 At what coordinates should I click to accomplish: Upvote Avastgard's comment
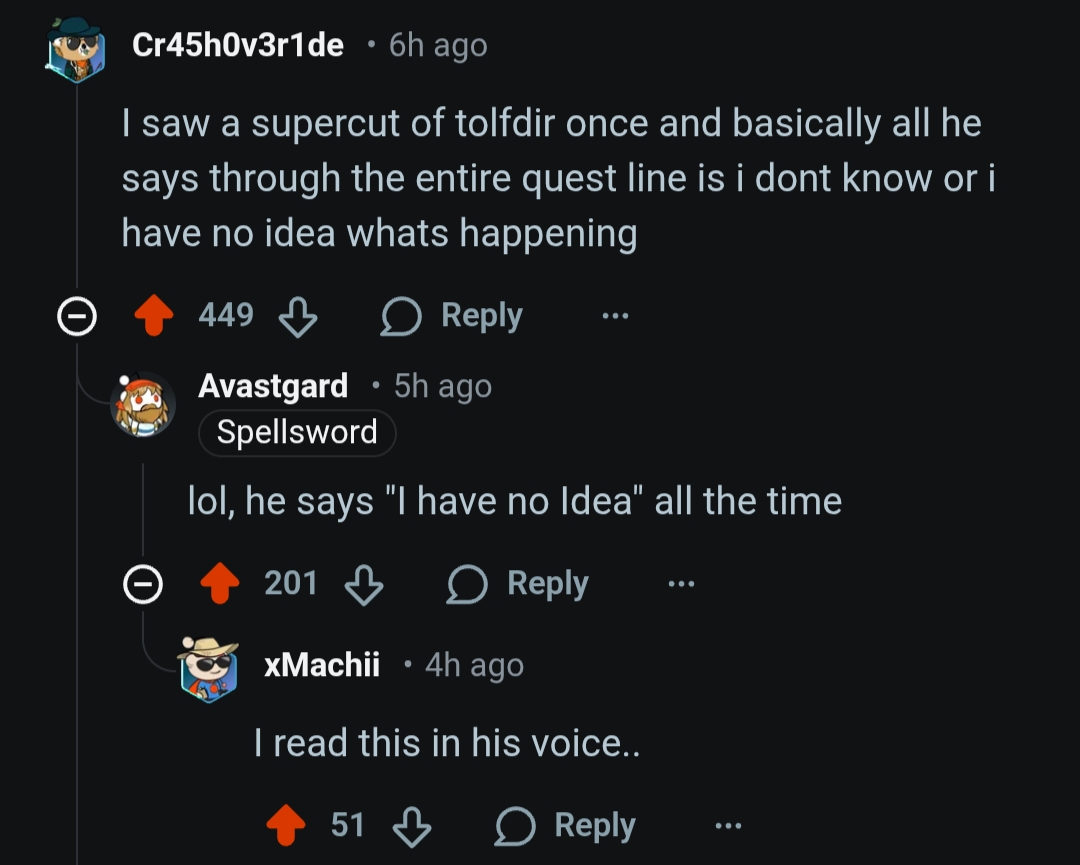[x=221, y=584]
